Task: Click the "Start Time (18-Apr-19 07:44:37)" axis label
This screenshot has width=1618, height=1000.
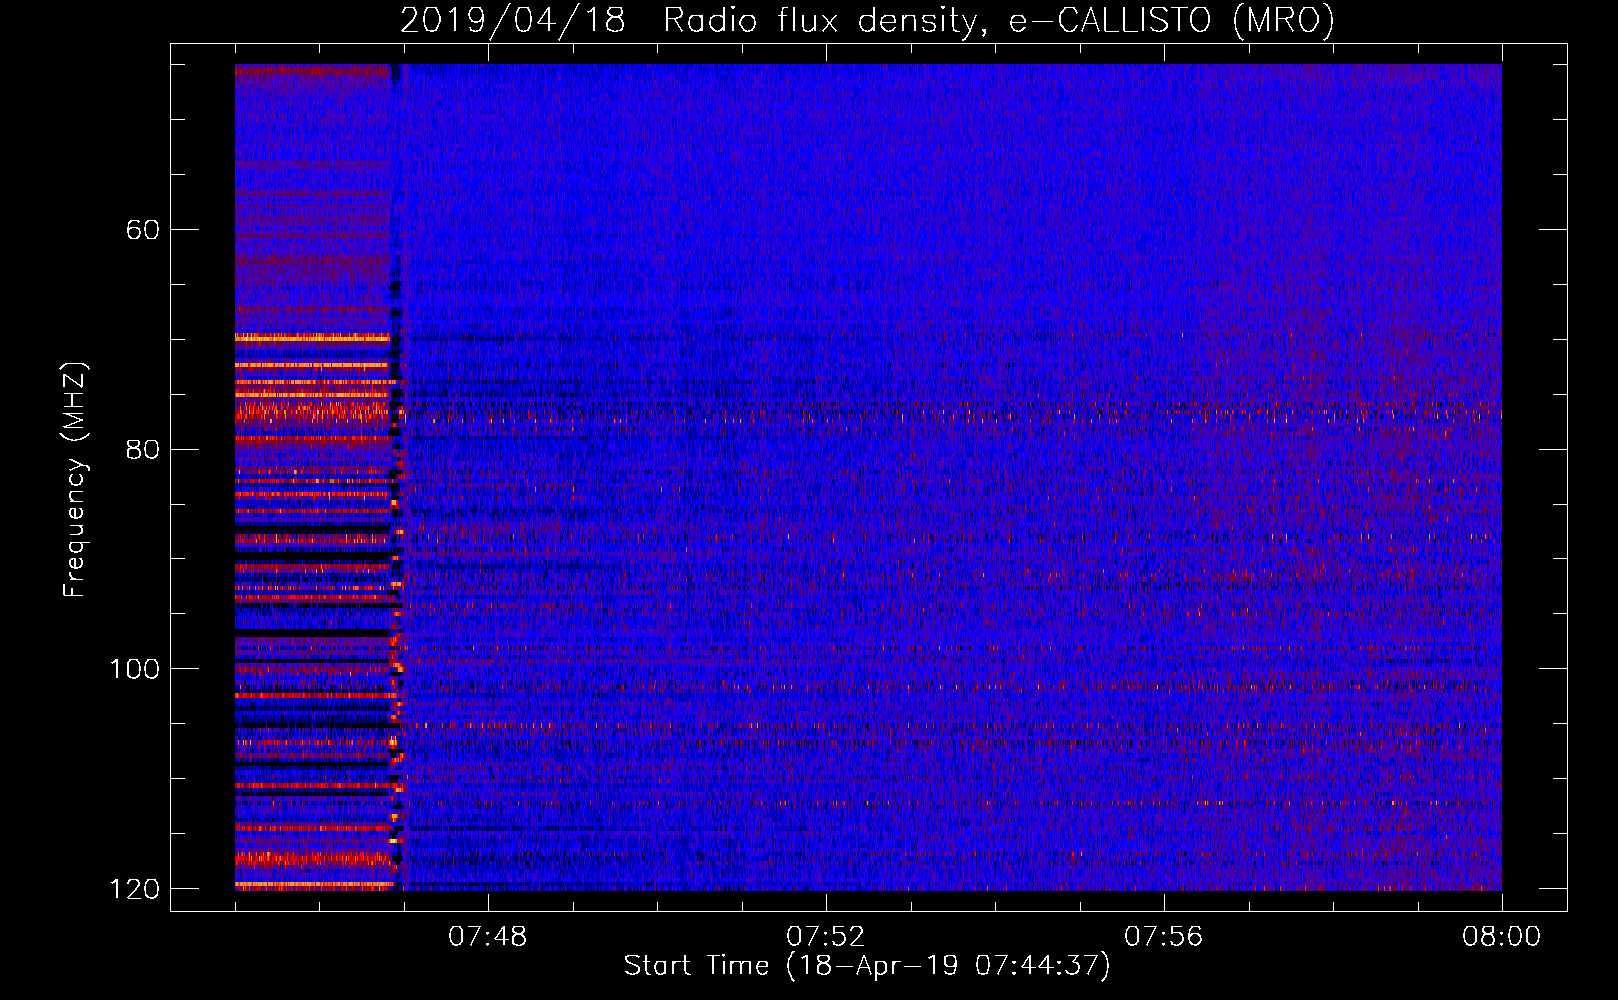Action: click(x=867, y=966)
